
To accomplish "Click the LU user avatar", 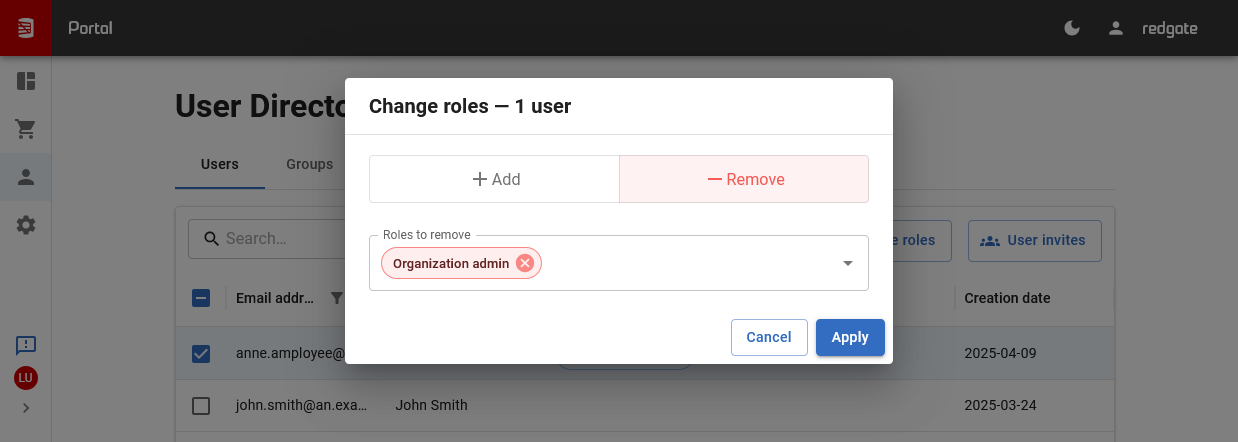I will pos(26,378).
